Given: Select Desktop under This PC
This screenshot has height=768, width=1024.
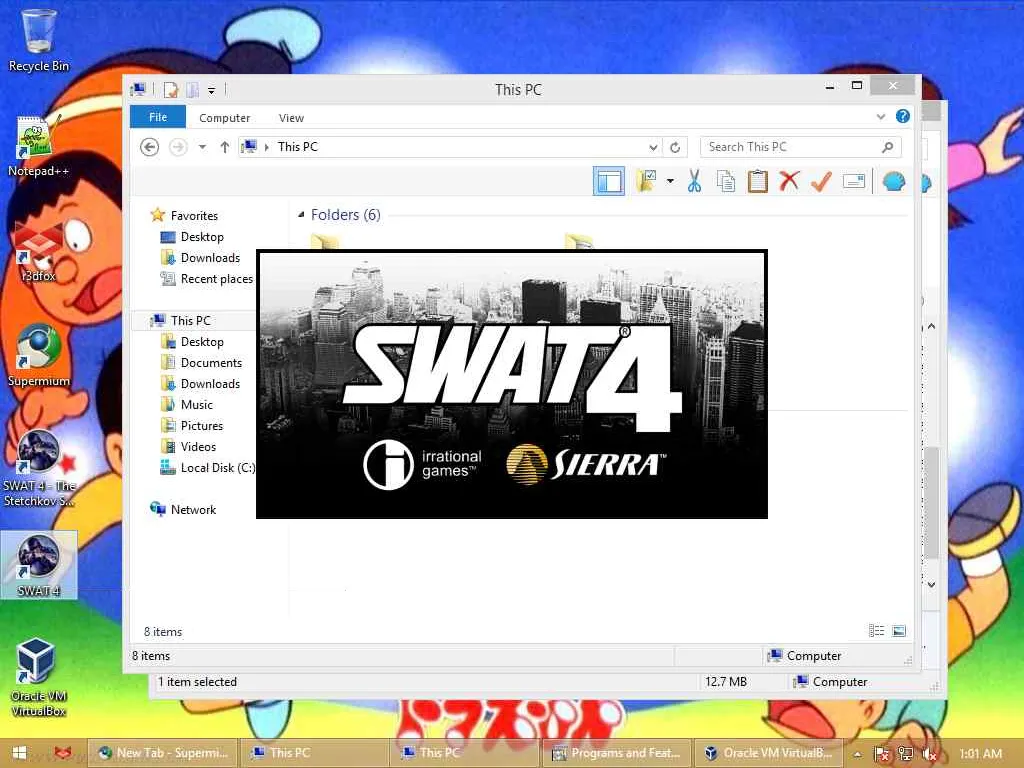Looking at the screenshot, I should click(202, 342).
